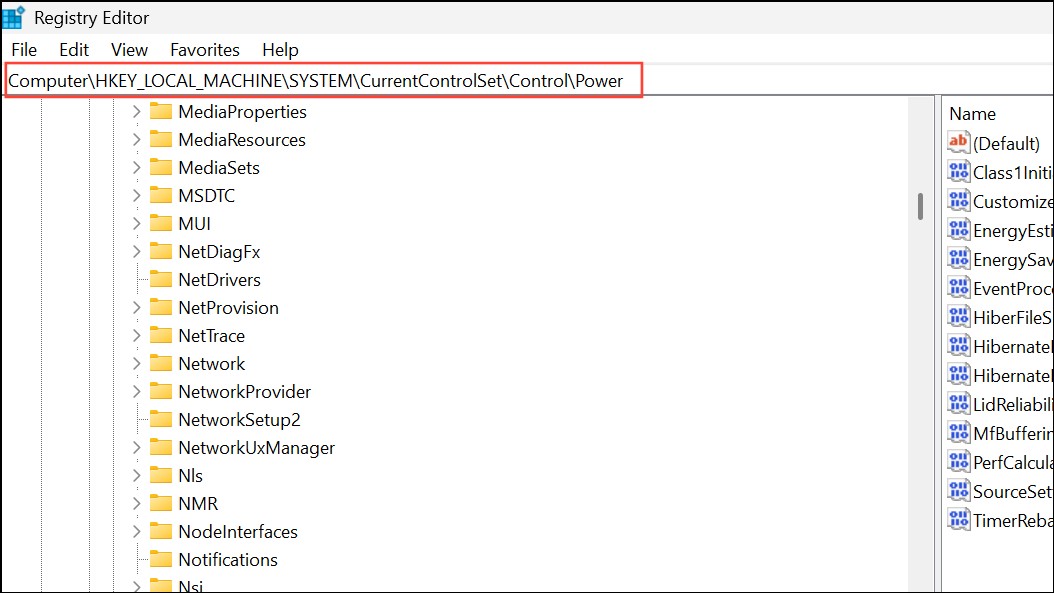
Task: Open the View menu
Action: [x=129, y=50]
